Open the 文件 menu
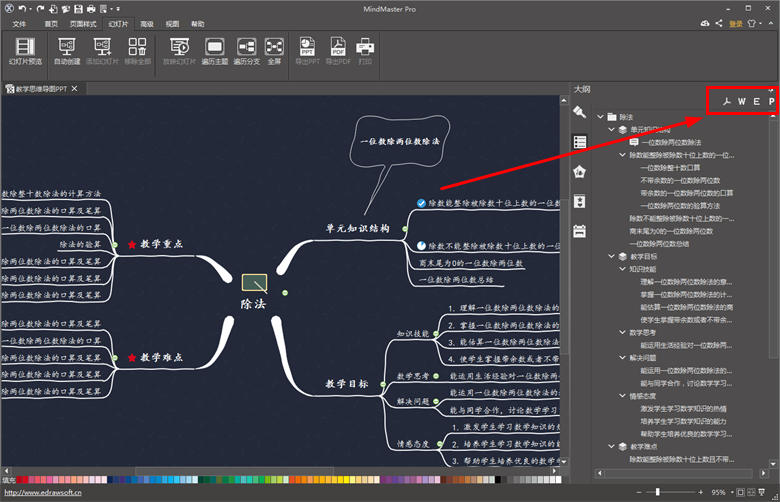 pos(19,24)
